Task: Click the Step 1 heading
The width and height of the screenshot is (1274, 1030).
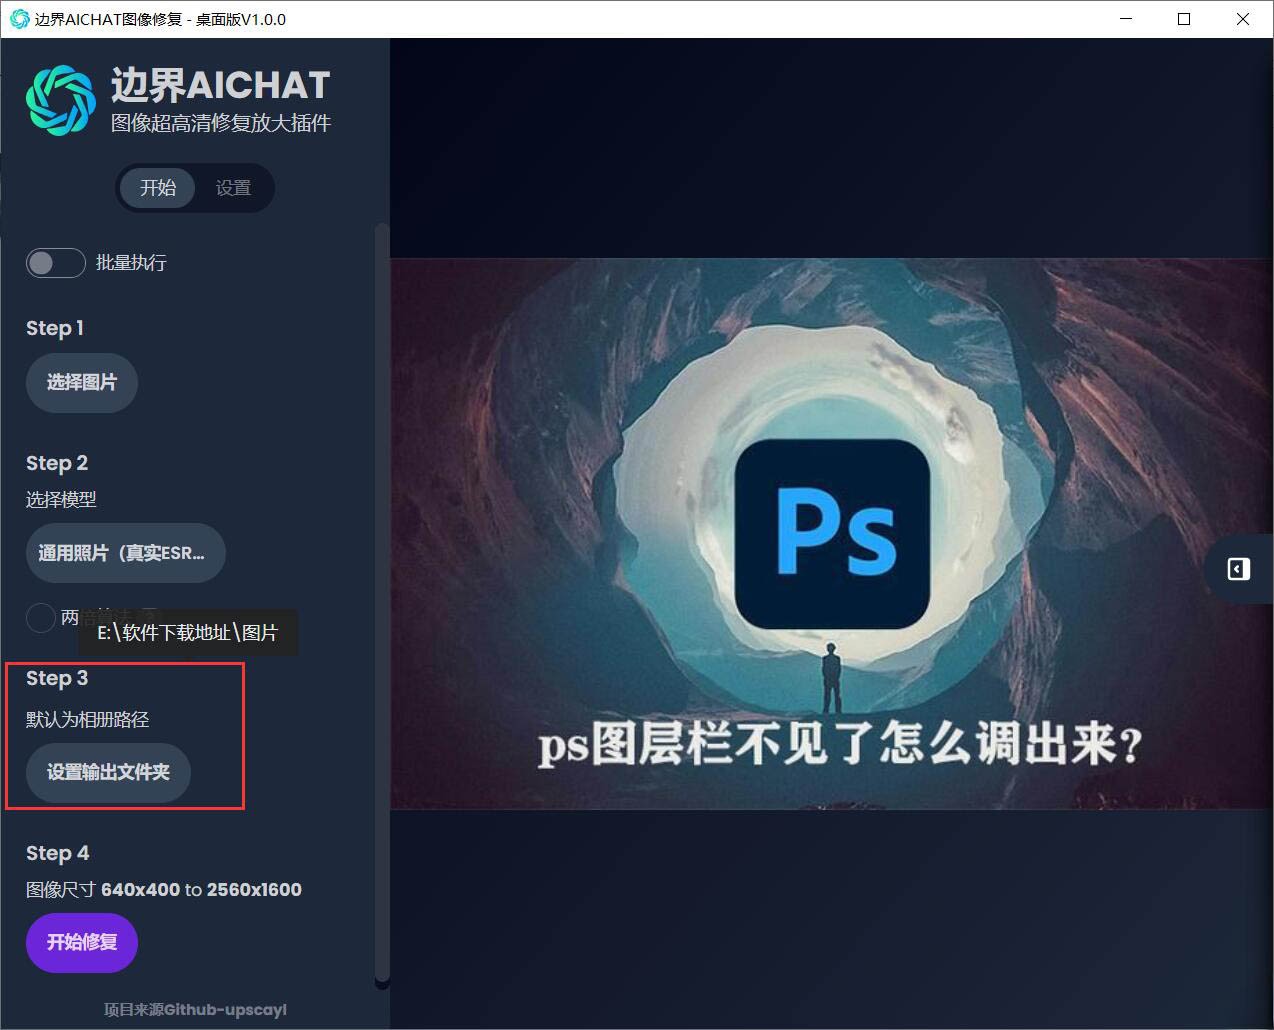Action: tap(55, 329)
